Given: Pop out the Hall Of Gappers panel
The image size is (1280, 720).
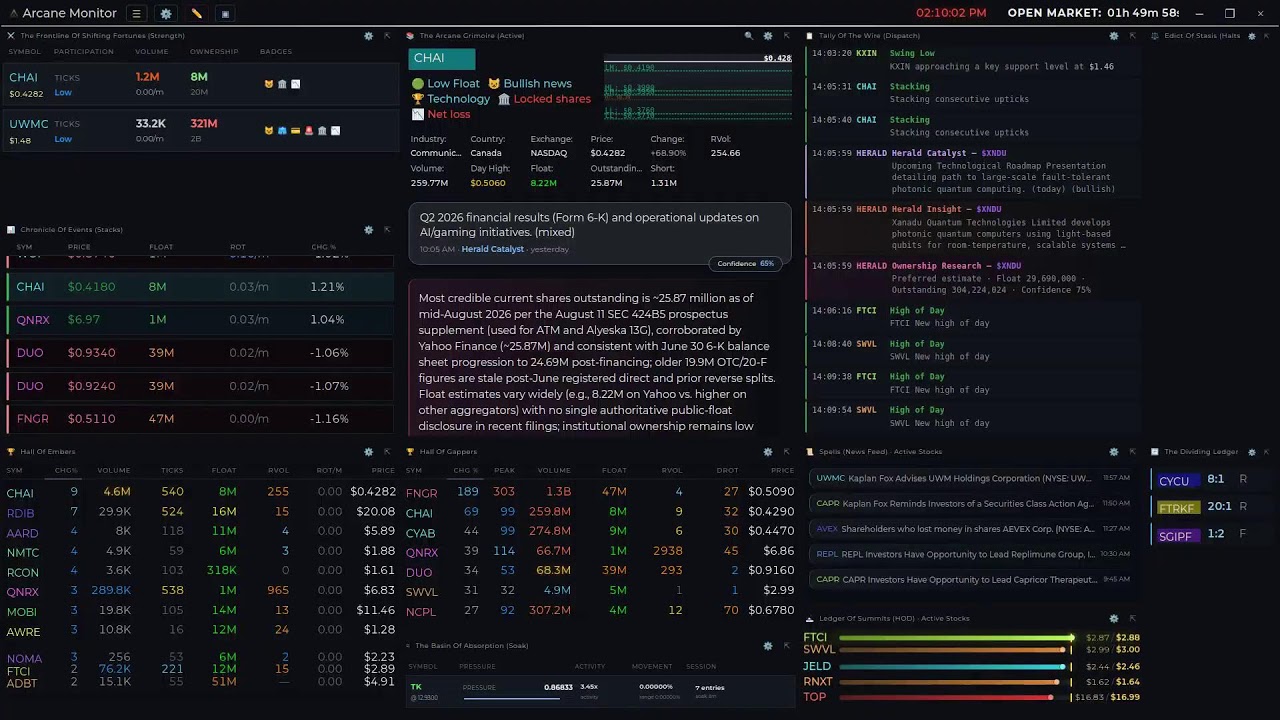Looking at the screenshot, I should tap(786, 451).
